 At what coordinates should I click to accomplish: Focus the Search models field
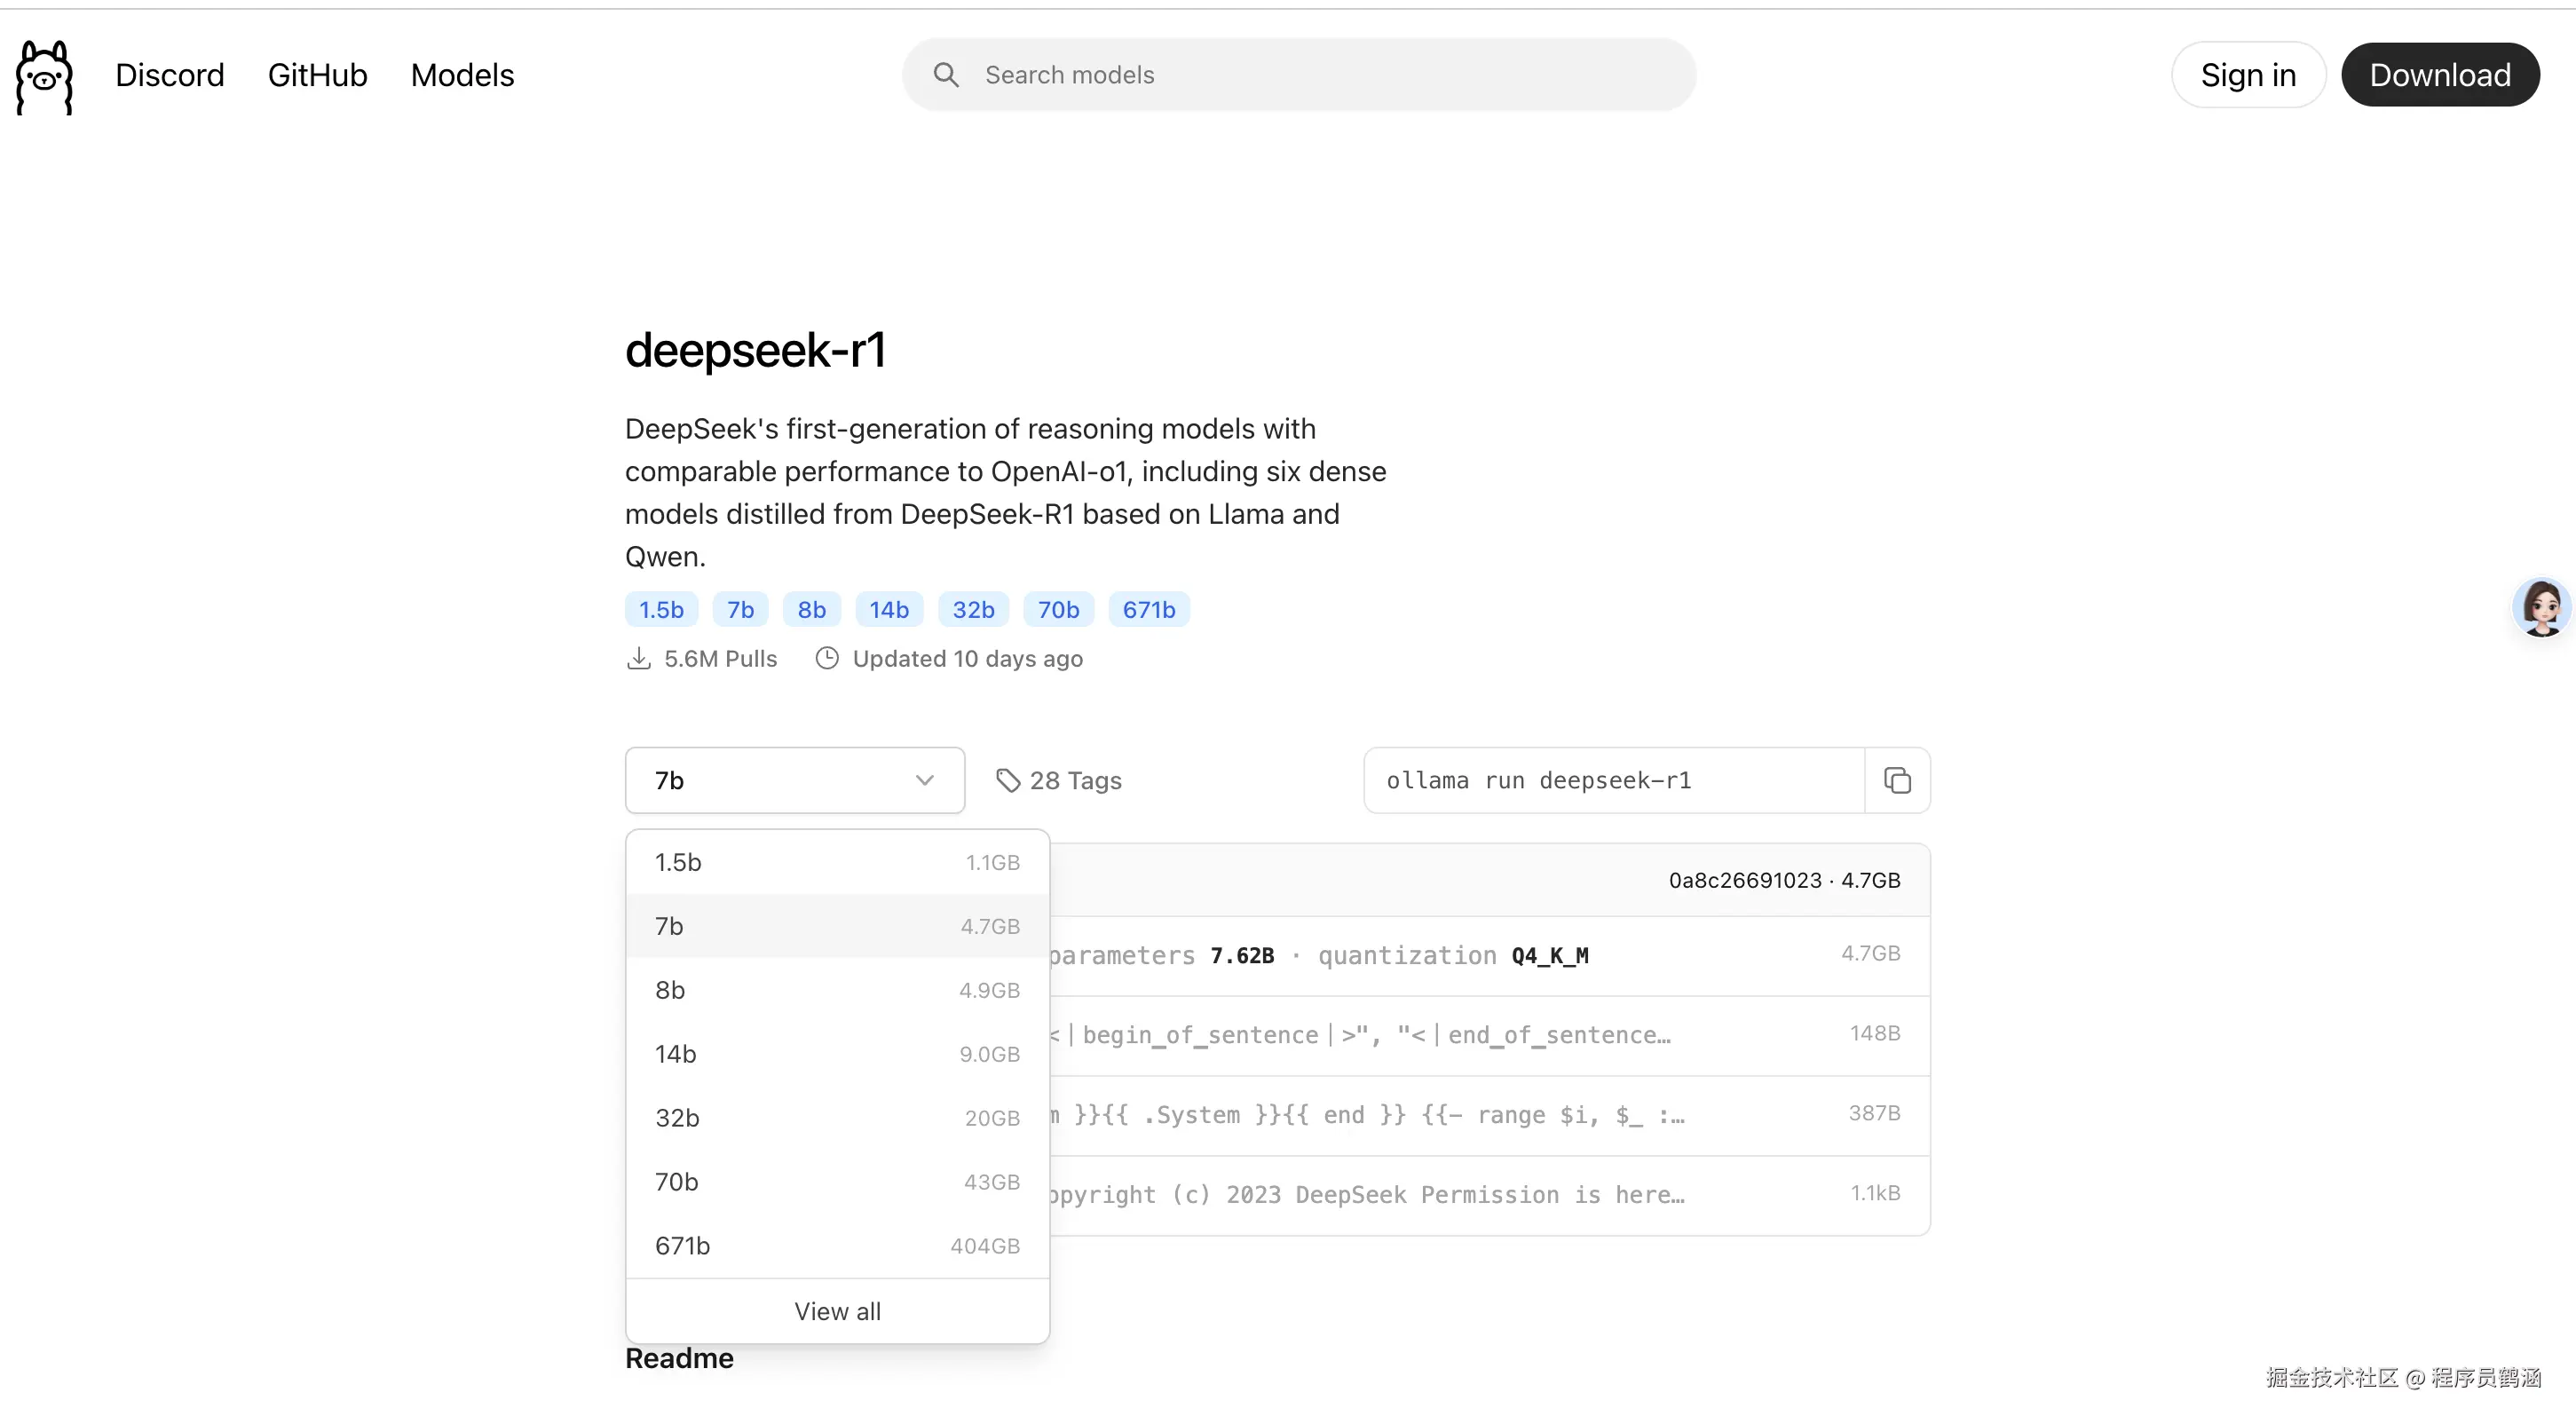[x=1320, y=75]
